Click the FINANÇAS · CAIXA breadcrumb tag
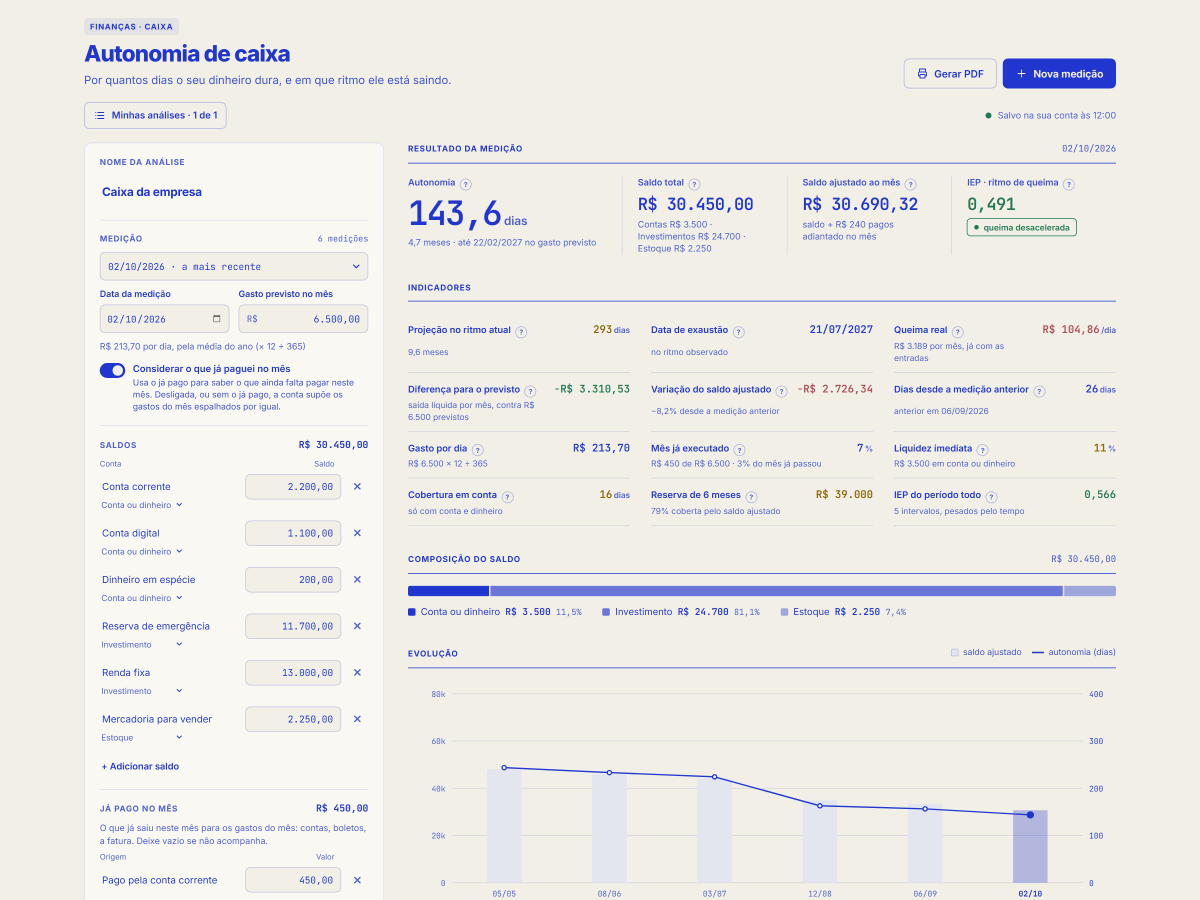Viewport: 1200px width, 900px height. click(132, 27)
